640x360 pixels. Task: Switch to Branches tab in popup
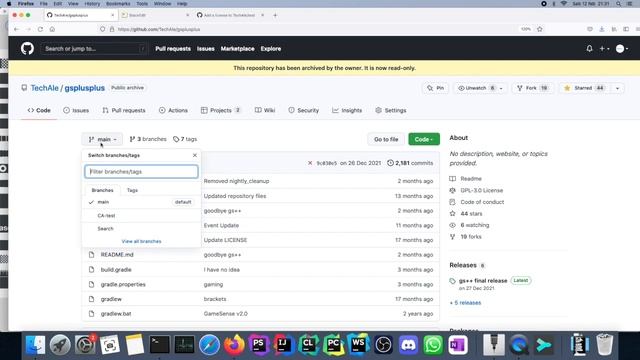[x=102, y=190]
